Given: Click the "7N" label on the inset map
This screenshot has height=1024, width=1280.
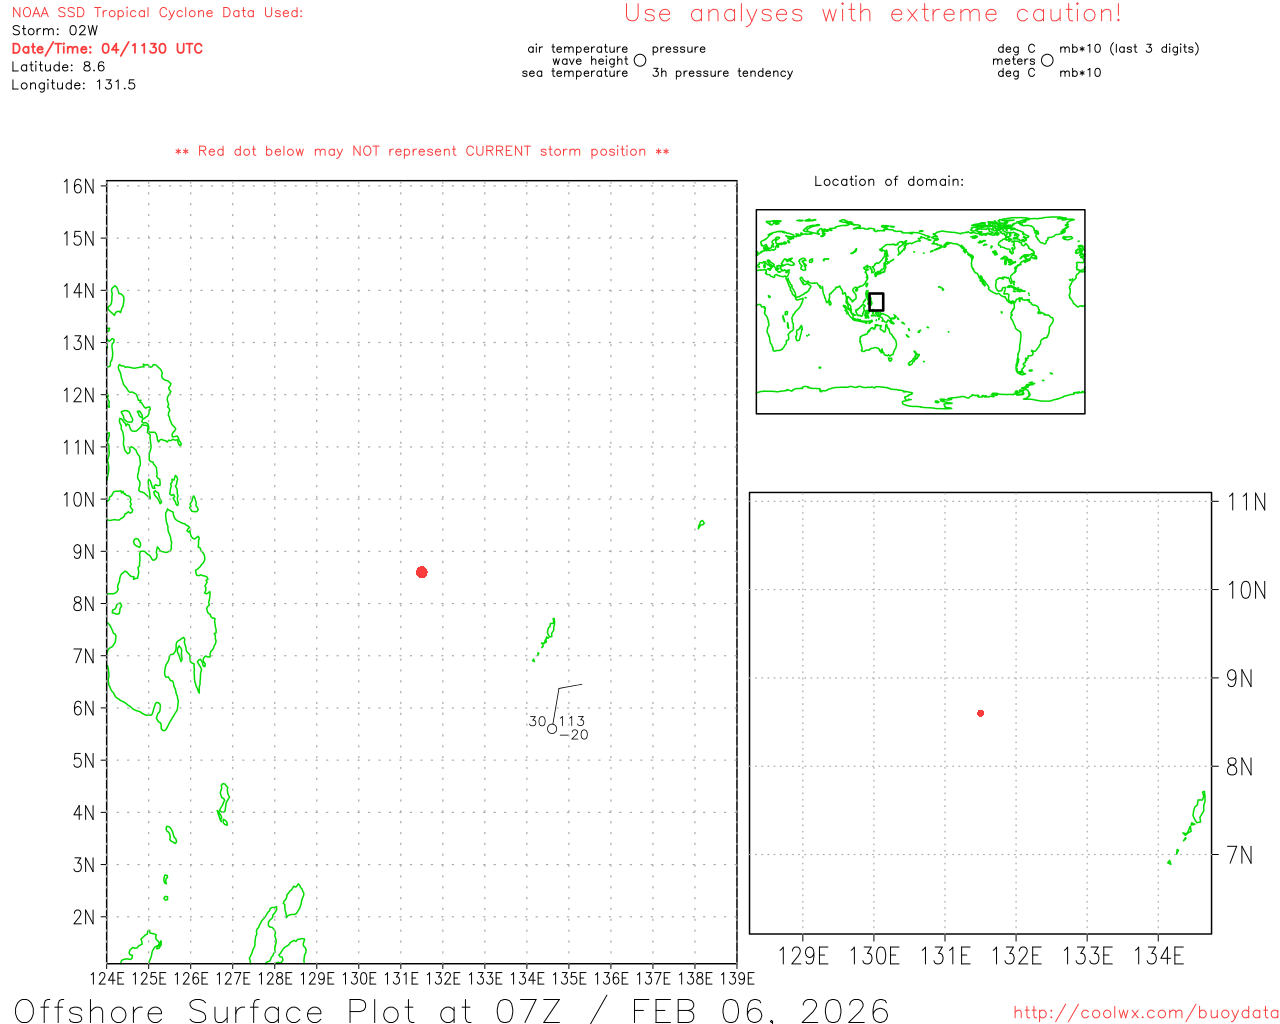Looking at the screenshot, I should (1240, 855).
